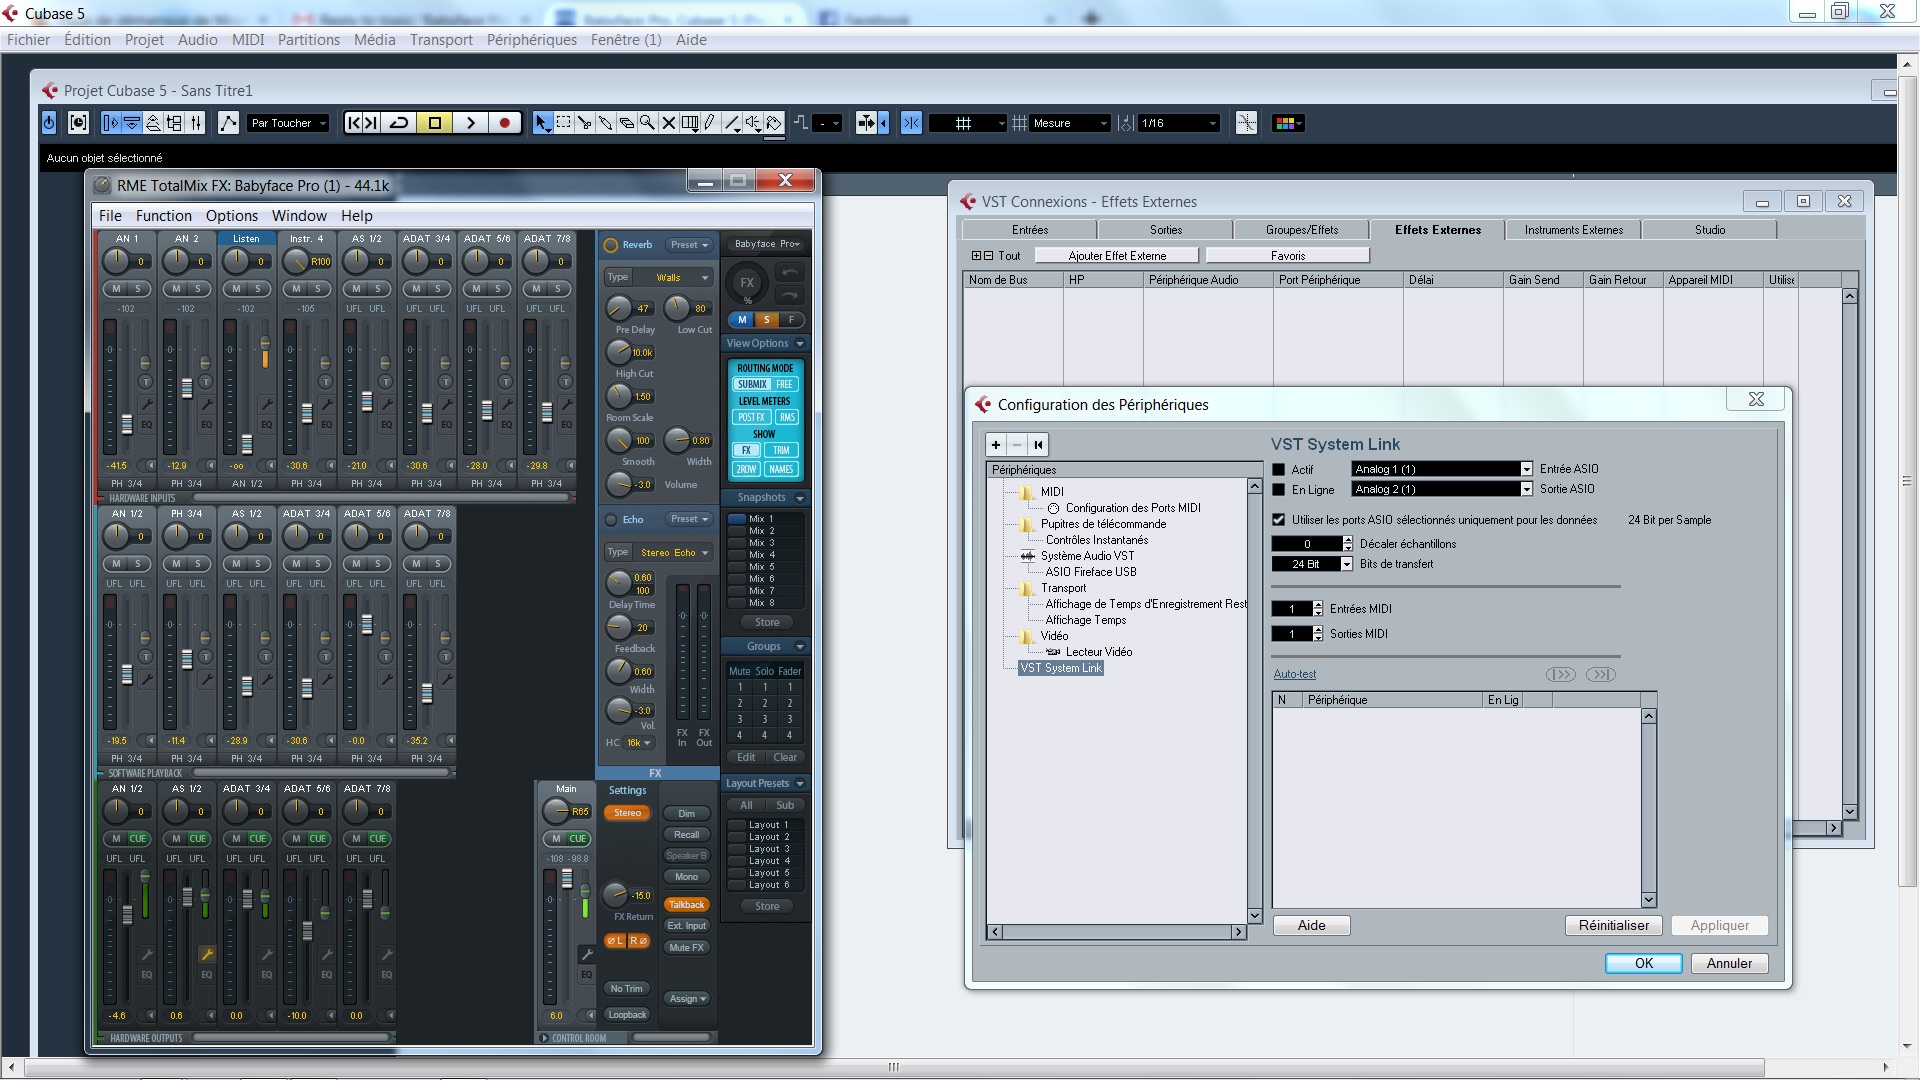Click the Record button in Cubase transport
The image size is (1920, 1080).
click(x=505, y=123)
